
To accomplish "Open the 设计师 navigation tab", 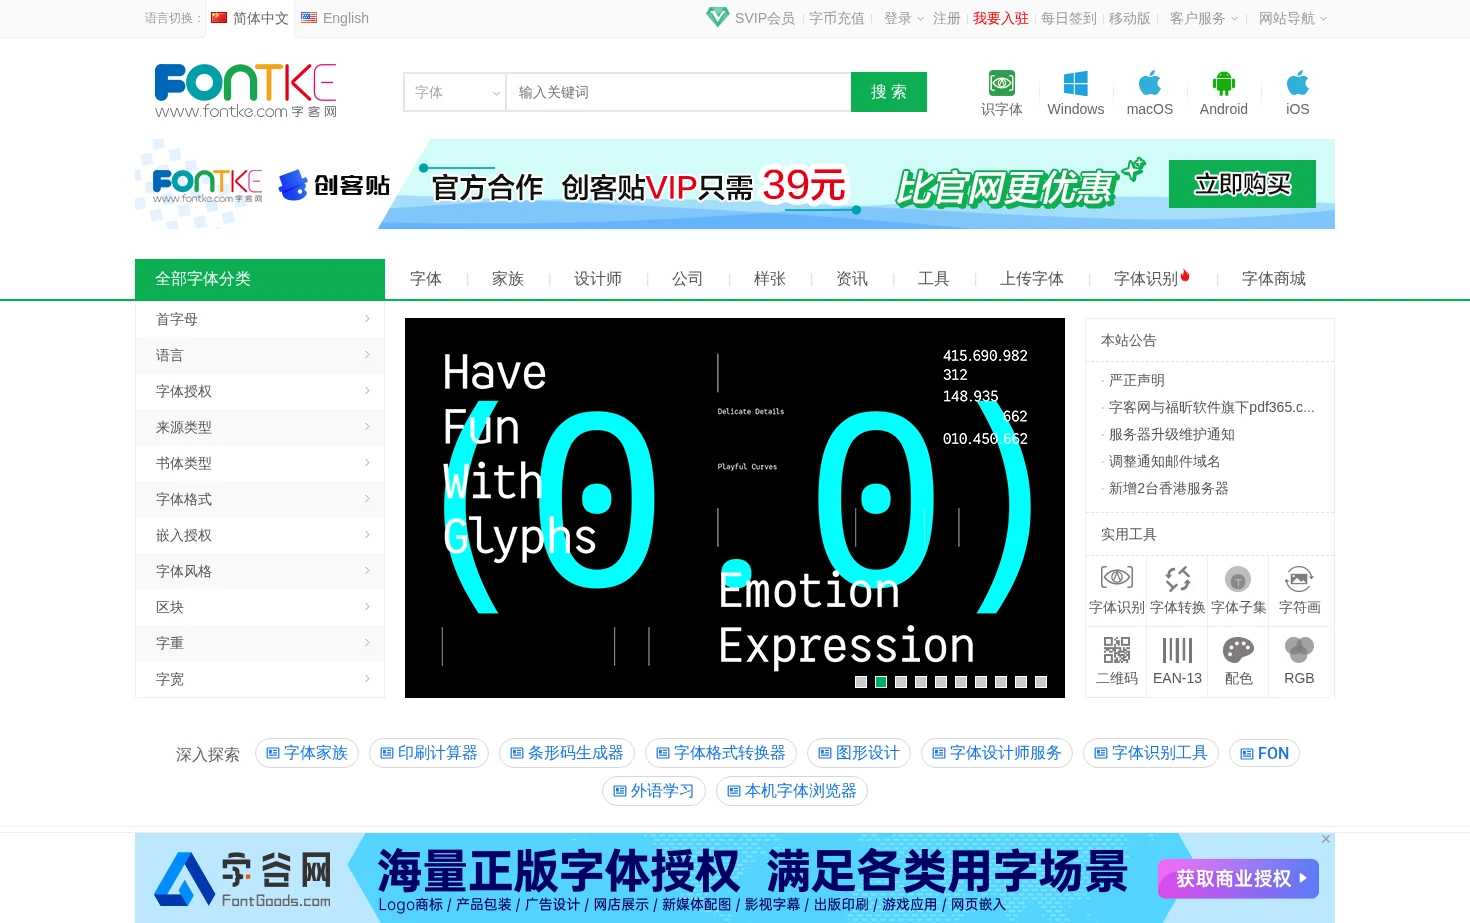I will point(598,279).
